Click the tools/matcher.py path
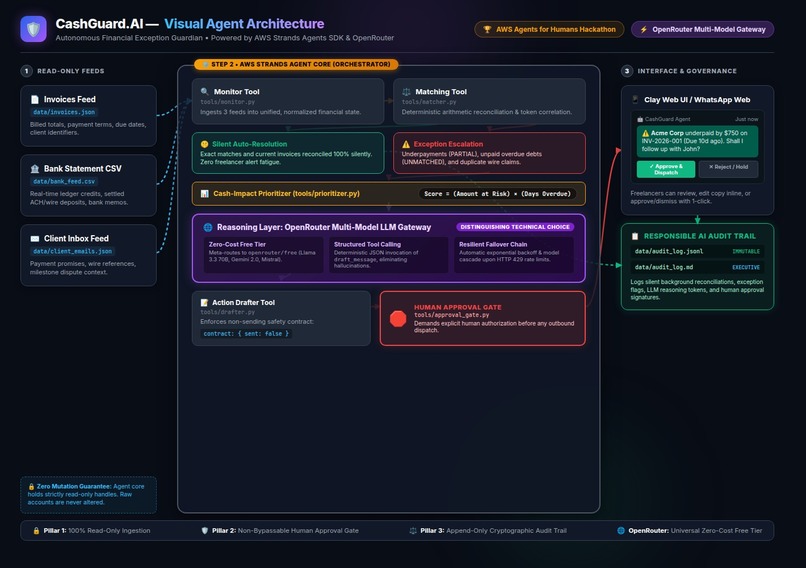 pyautogui.click(x=429, y=102)
